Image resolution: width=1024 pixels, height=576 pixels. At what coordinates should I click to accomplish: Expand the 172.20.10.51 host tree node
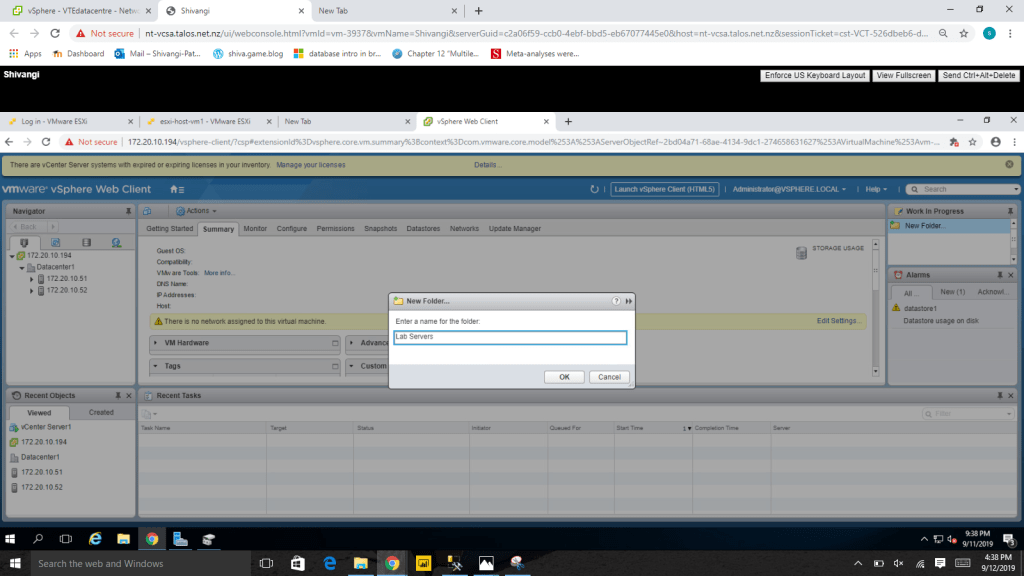[x=32, y=279]
